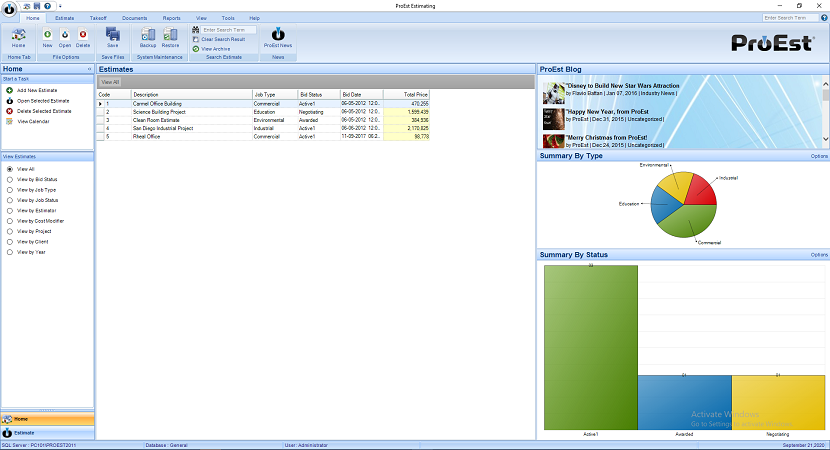830x450 pixels.
Task: Click the Estimate navigation bar button at bottom-left
Action: pyautogui.click(x=48, y=433)
